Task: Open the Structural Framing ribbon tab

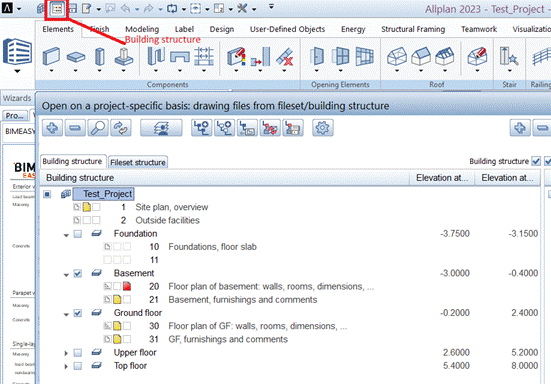Action: coord(413,29)
